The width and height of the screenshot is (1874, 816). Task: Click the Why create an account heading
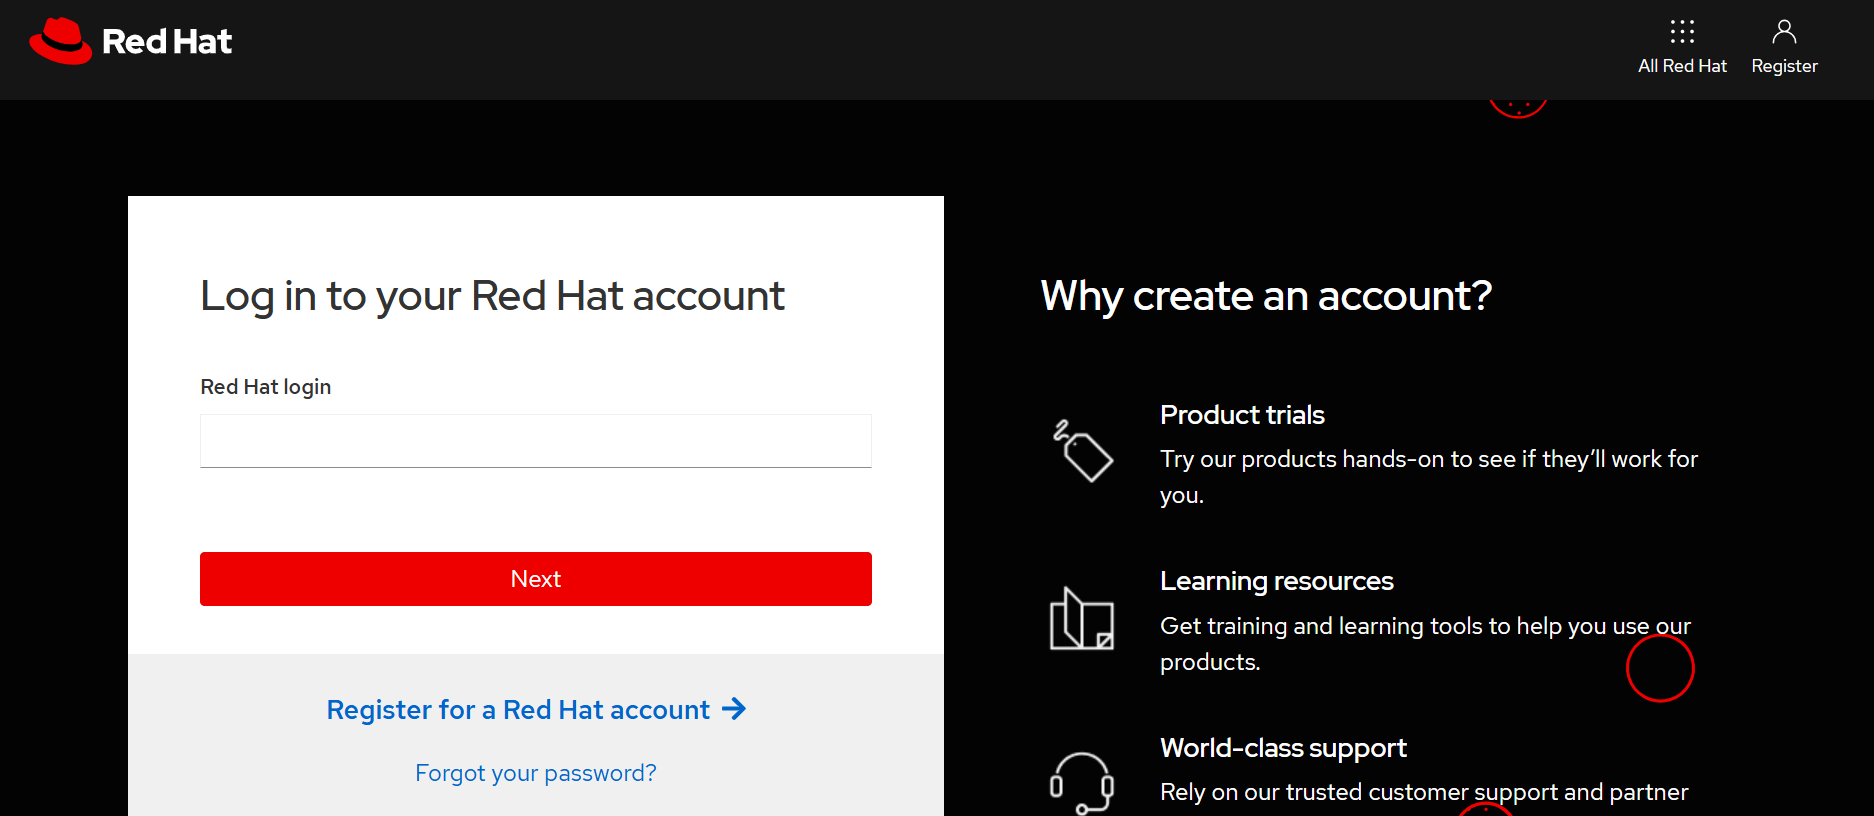point(1266,296)
